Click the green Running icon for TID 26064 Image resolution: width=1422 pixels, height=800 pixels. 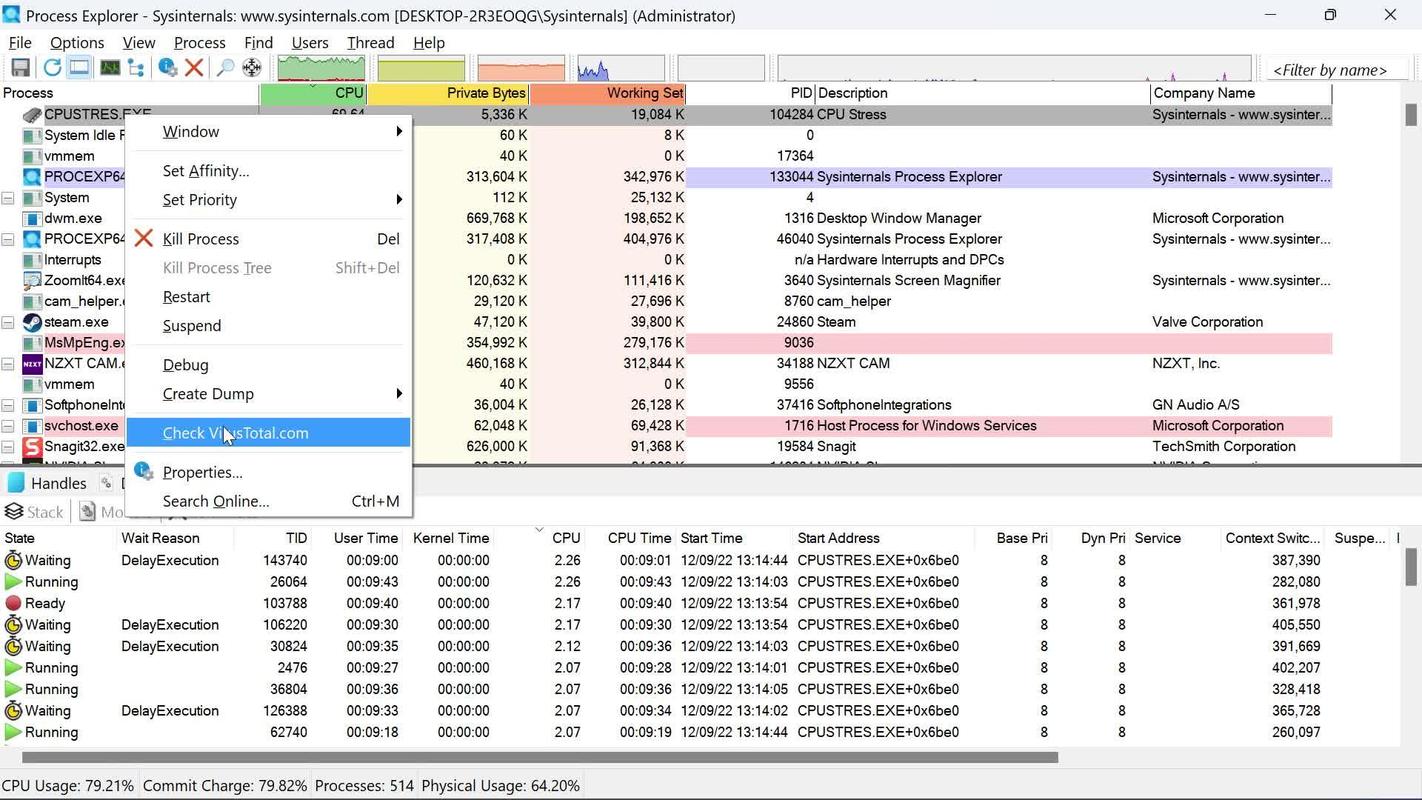point(13,582)
